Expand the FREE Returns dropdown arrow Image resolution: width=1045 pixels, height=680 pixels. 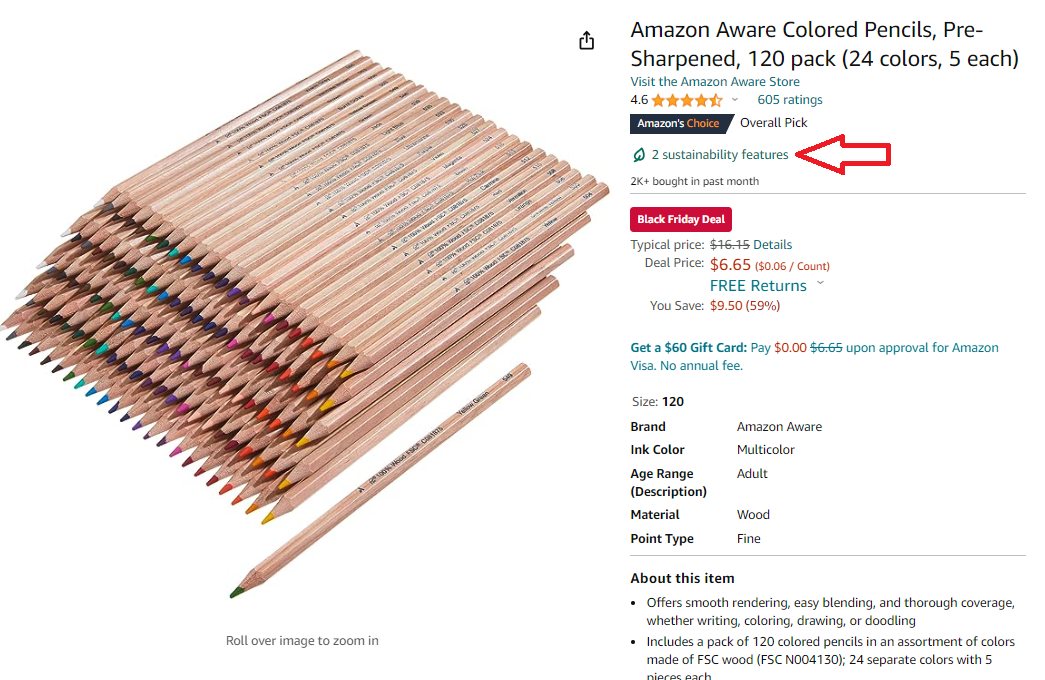tap(821, 283)
